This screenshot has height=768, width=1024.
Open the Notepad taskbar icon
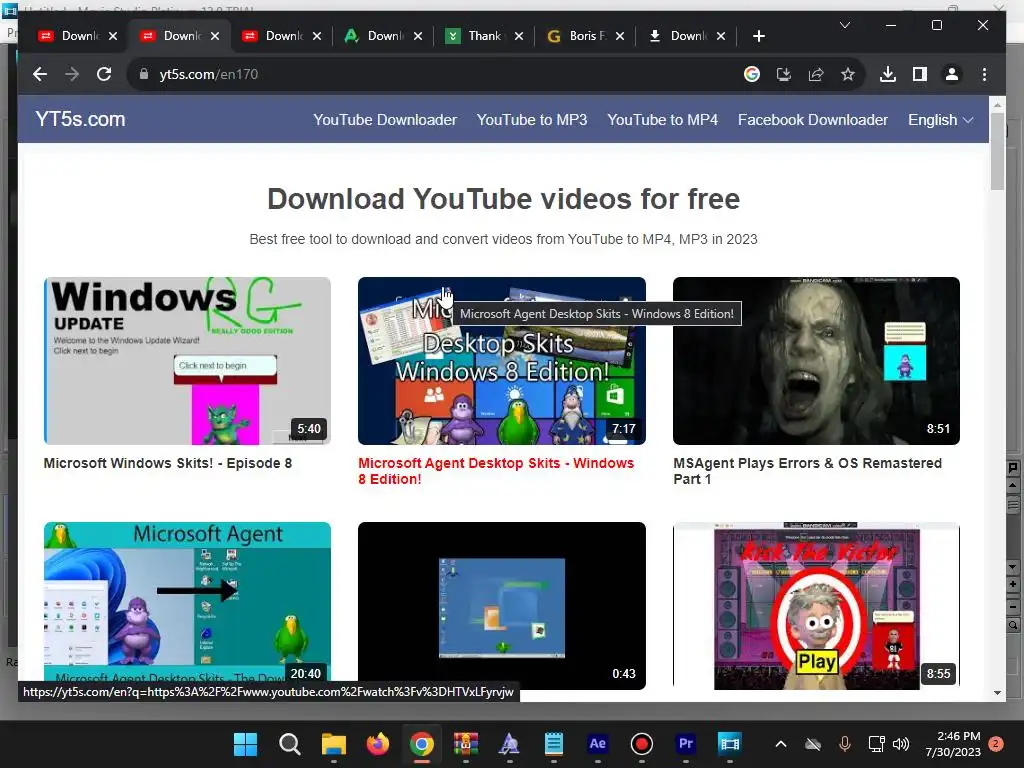(x=554, y=744)
